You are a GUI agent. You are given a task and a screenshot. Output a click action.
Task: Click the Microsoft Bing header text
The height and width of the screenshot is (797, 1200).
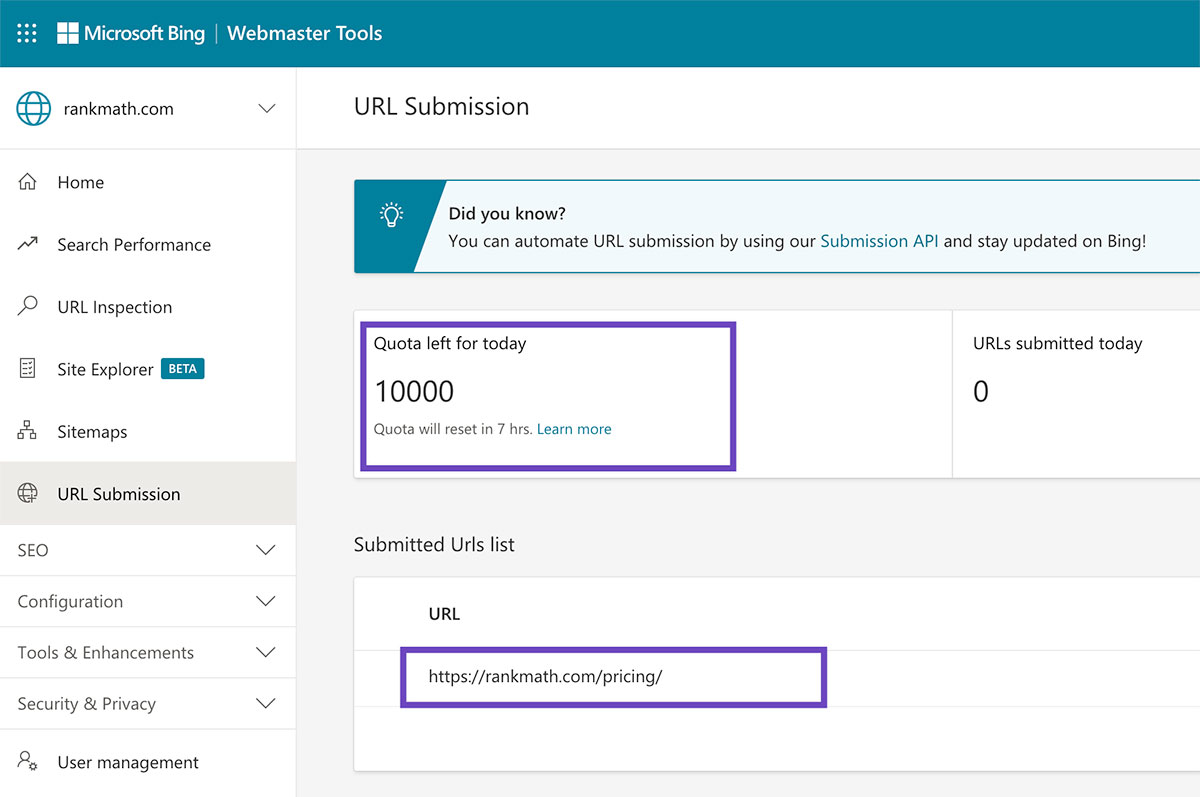click(144, 33)
